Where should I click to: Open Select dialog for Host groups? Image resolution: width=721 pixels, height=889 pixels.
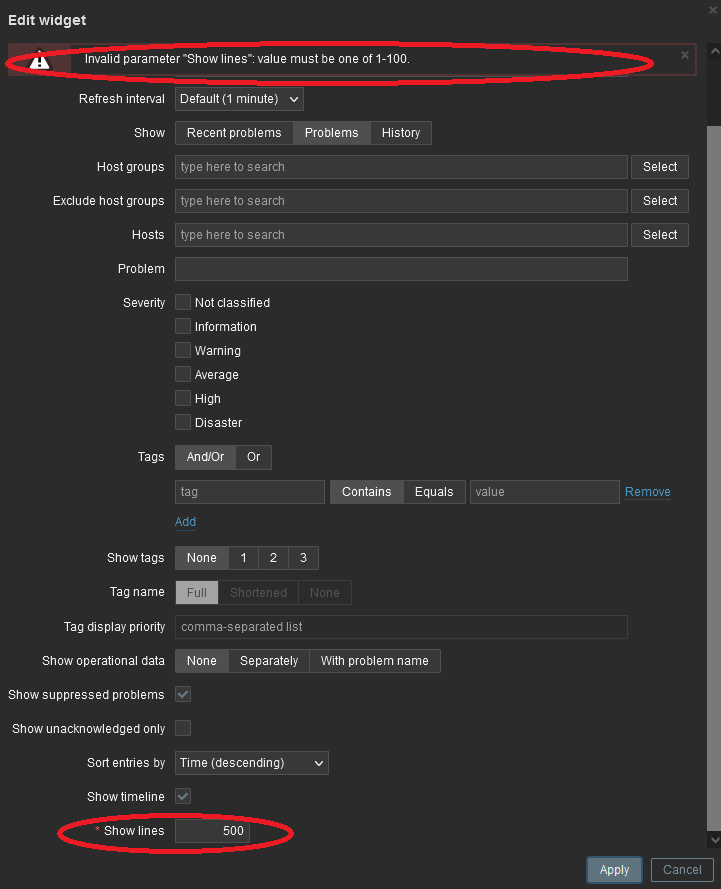click(x=659, y=167)
